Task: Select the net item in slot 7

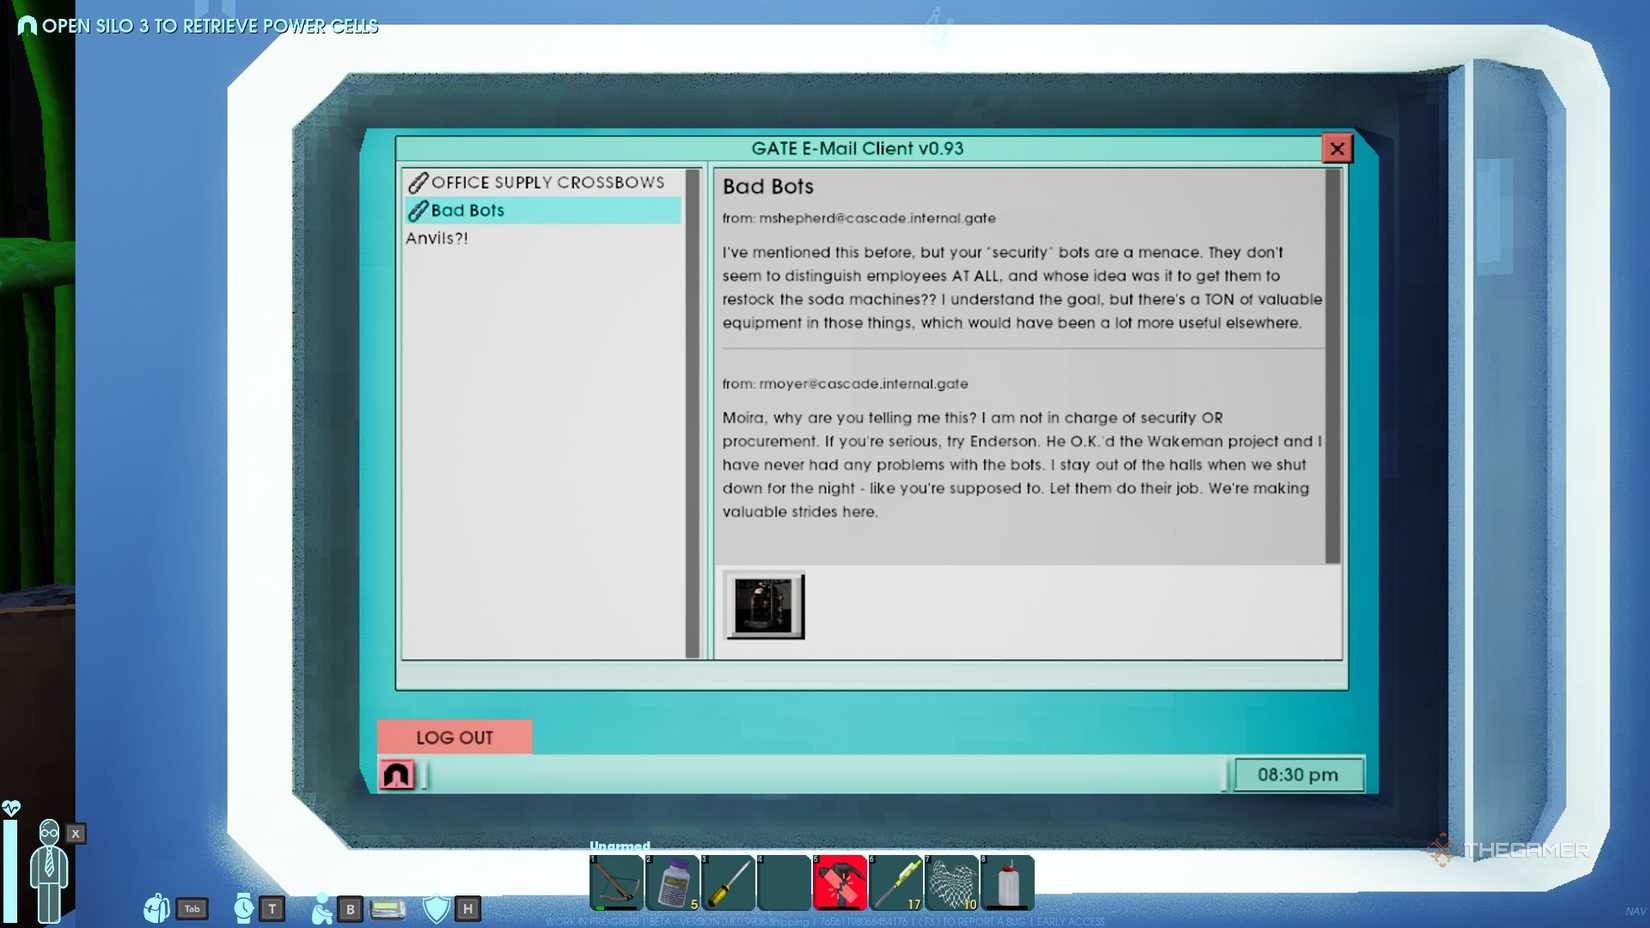Action: tap(952, 882)
